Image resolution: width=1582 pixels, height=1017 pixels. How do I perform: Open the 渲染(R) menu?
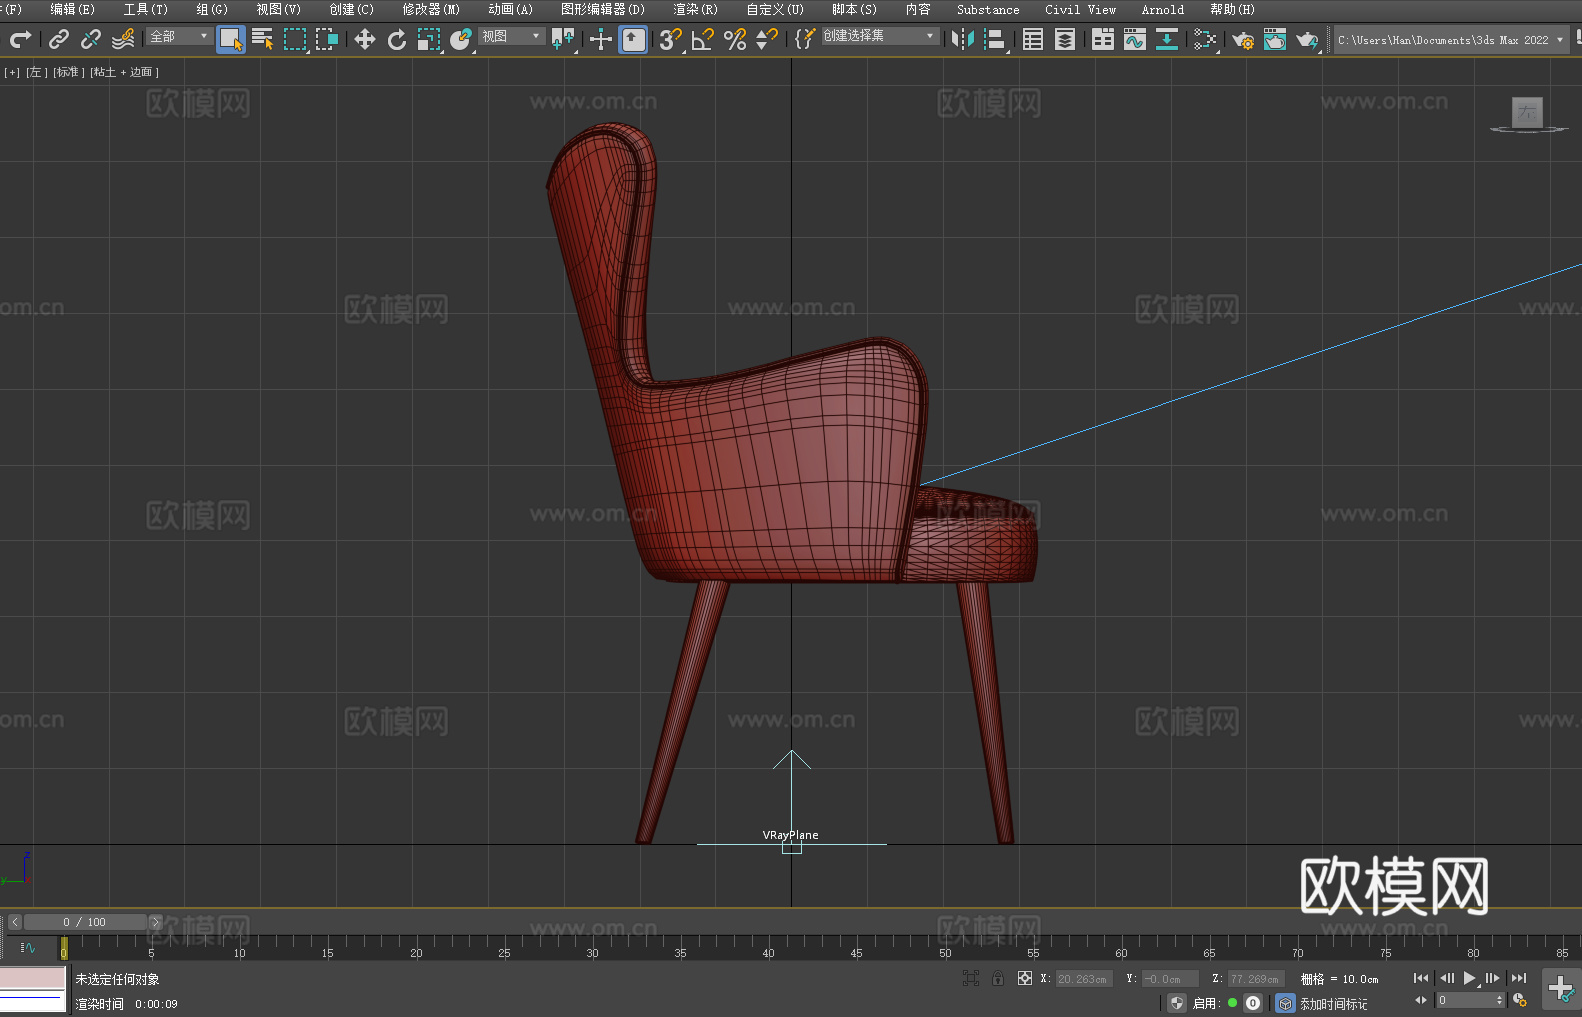click(x=695, y=10)
